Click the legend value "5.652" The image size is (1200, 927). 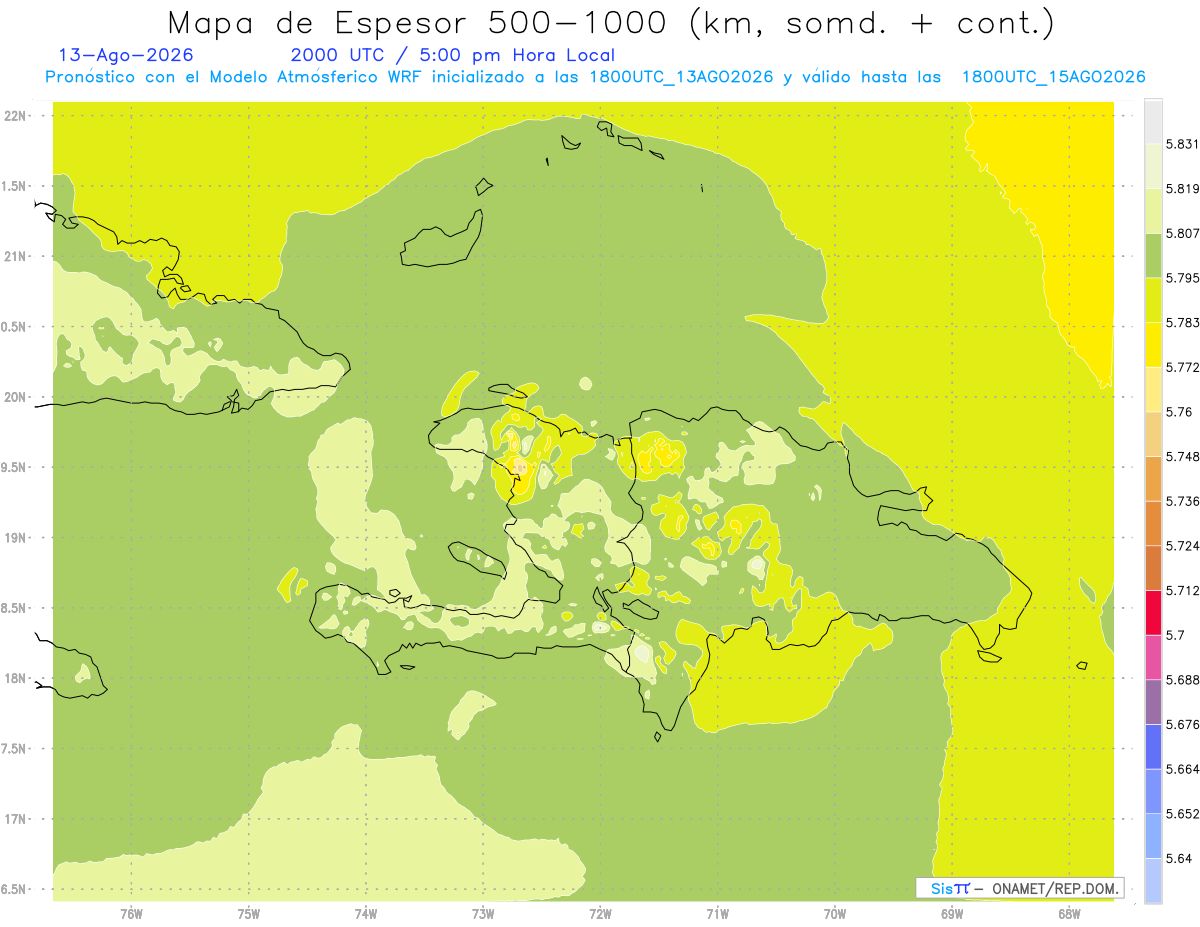[x=1183, y=814]
